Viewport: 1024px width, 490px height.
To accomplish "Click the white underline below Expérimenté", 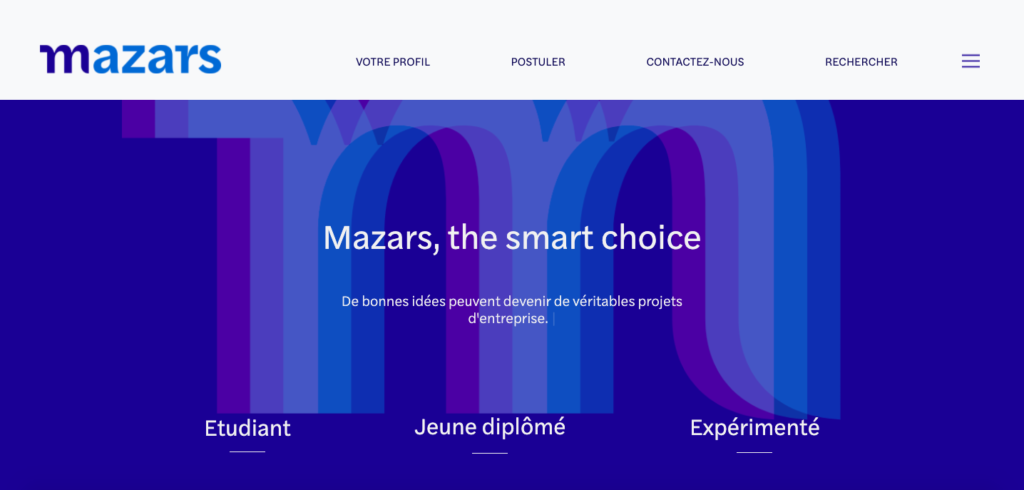I will tap(754, 452).
